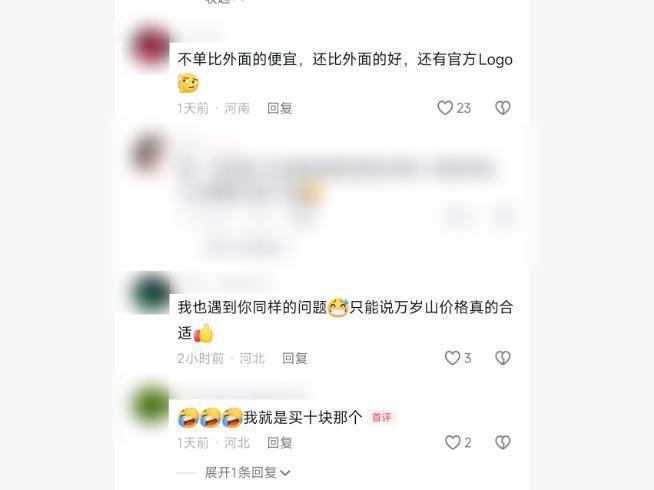654x490 pixels.
Task: Like the comment with 23 likes
Action: tap(445, 108)
